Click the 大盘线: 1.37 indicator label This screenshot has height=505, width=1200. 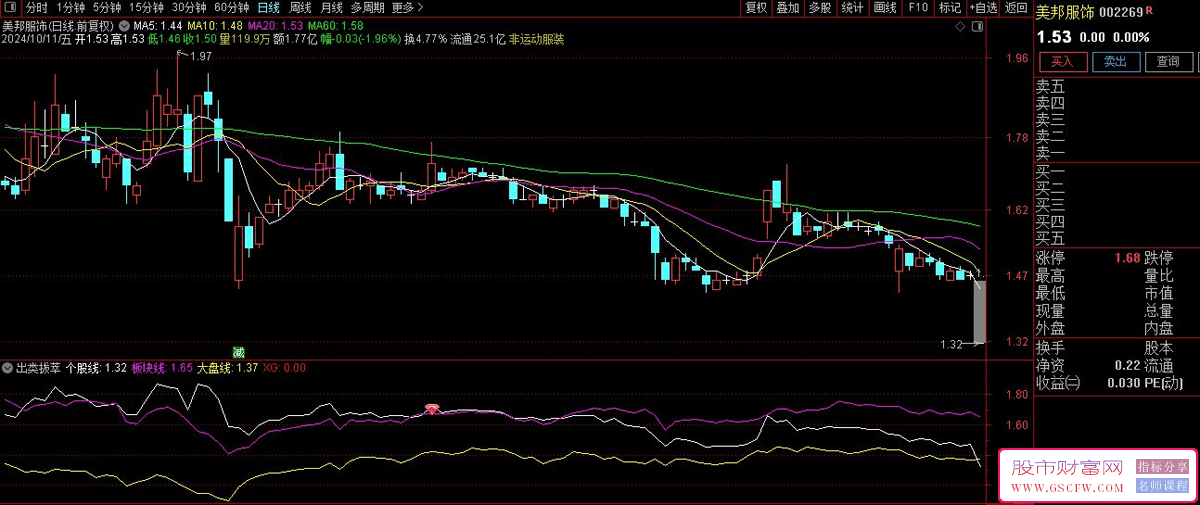[228, 368]
